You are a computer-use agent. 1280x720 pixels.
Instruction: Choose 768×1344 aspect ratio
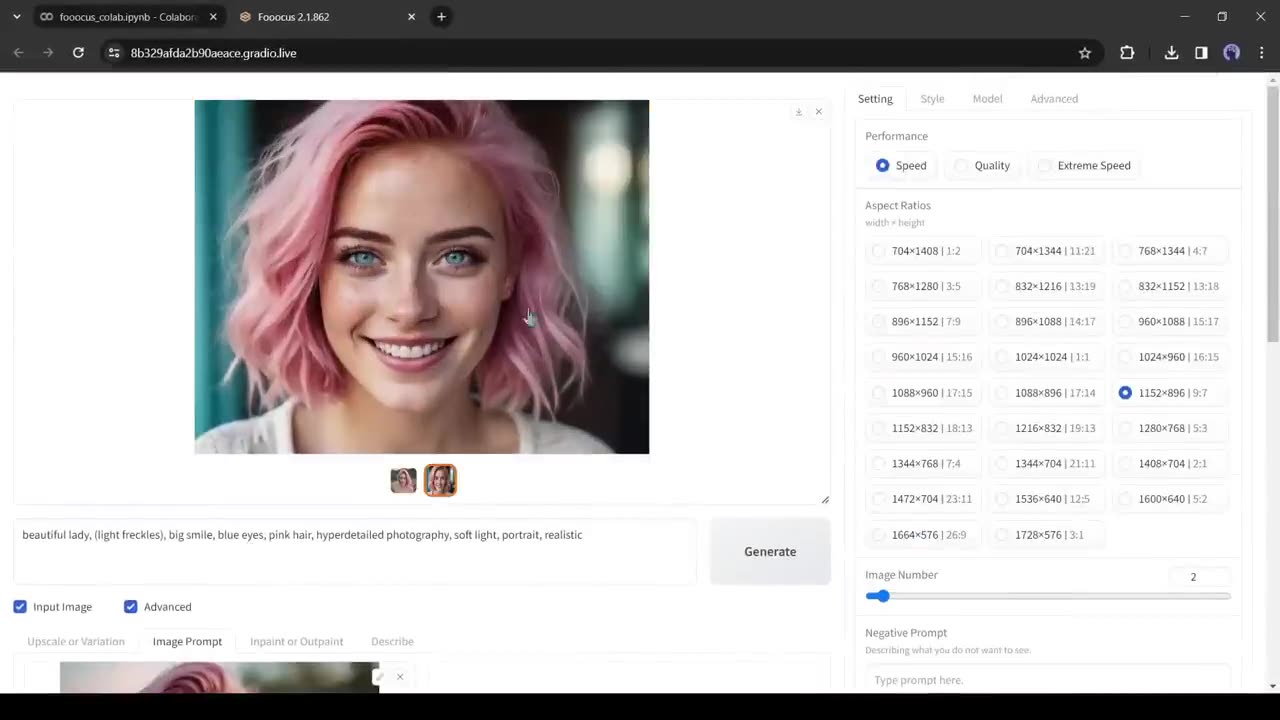coord(1170,251)
